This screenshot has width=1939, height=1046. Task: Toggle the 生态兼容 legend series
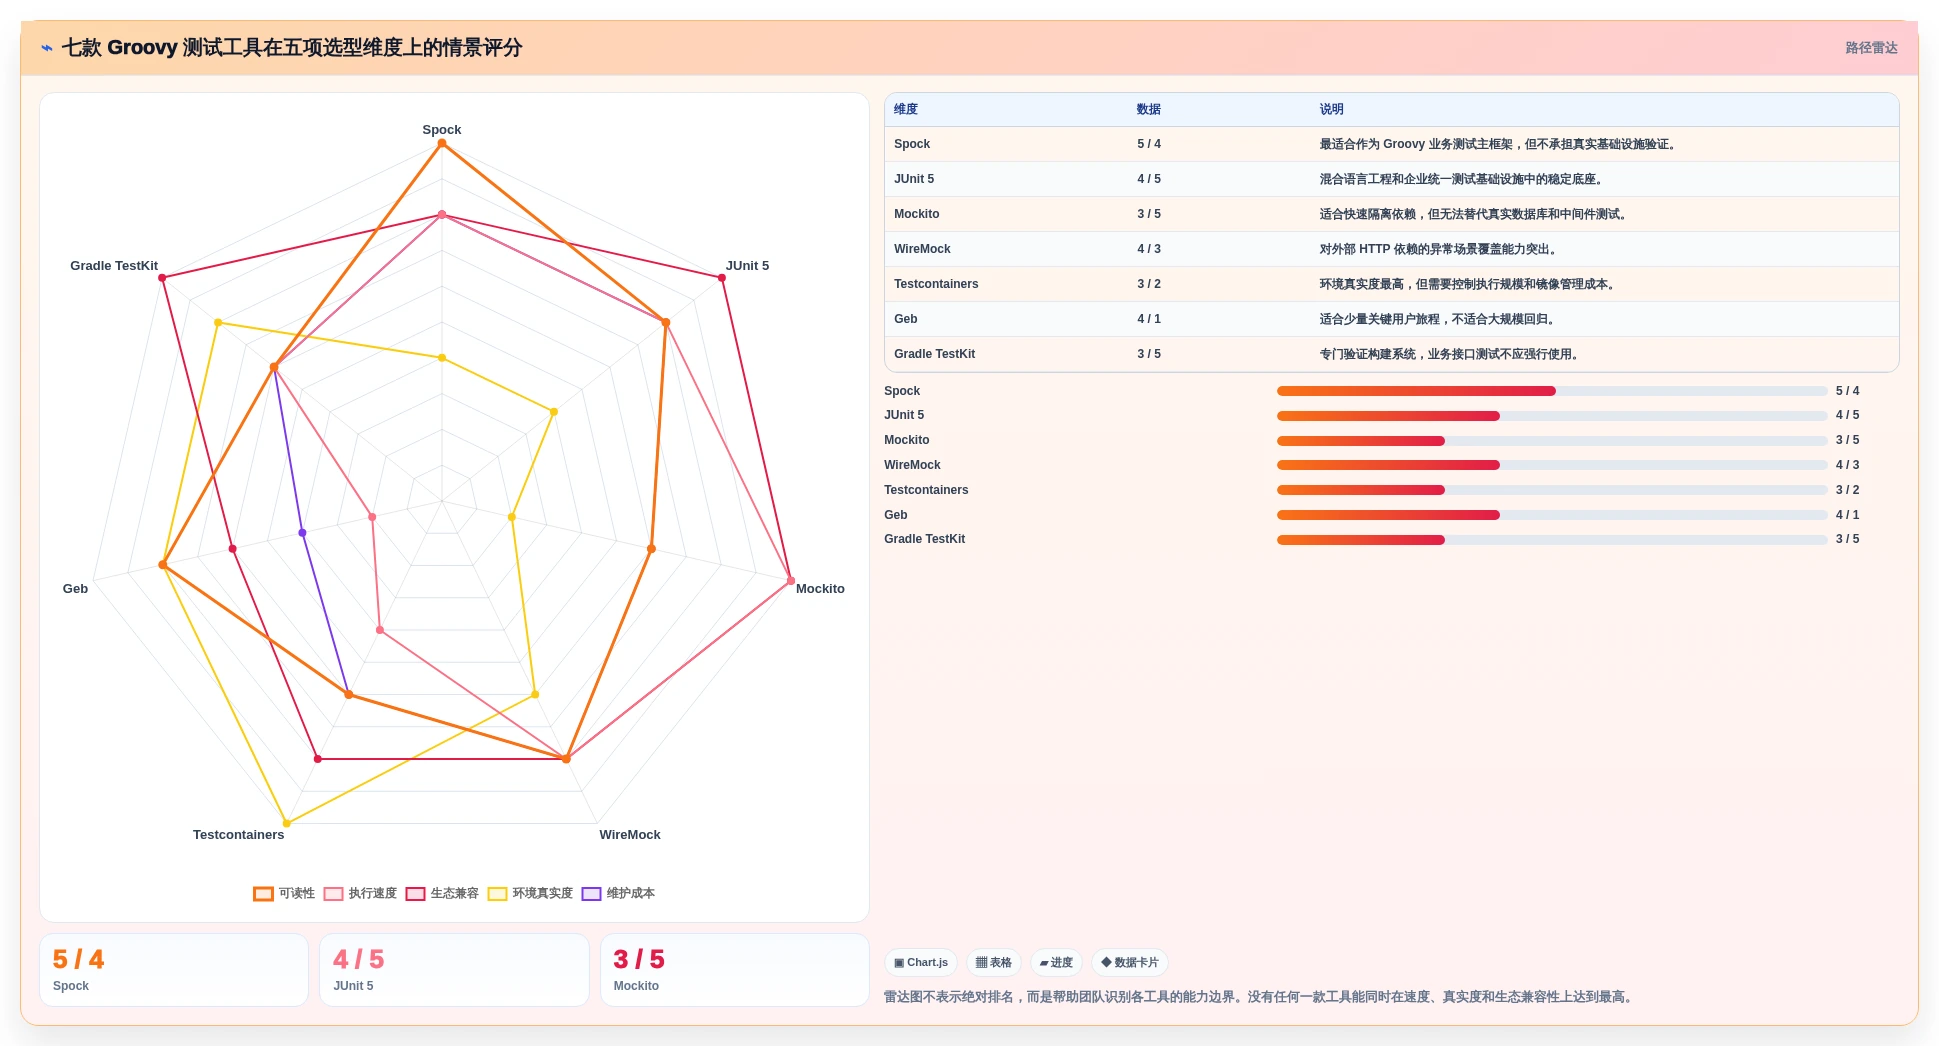click(442, 893)
